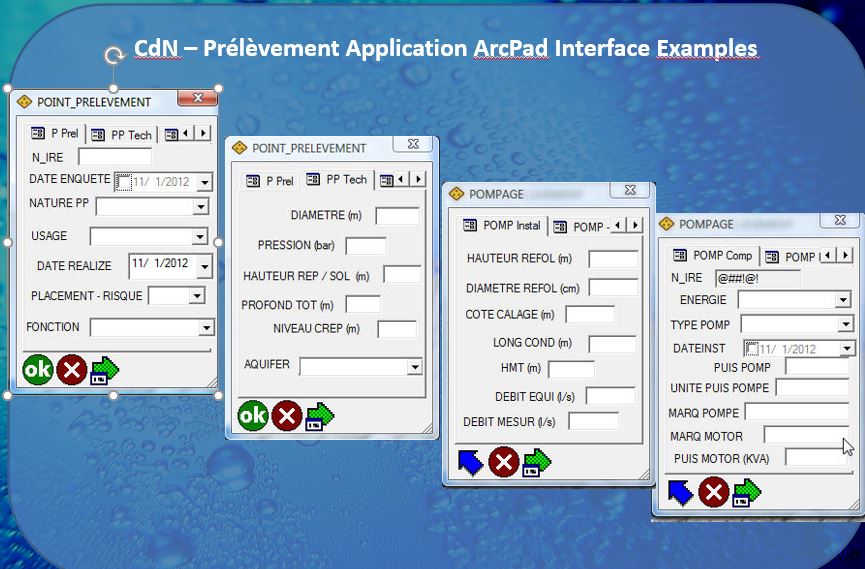865x569 pixels.
Task: Open DATEINST date dropdown arrow
Action: coord(847,348)
